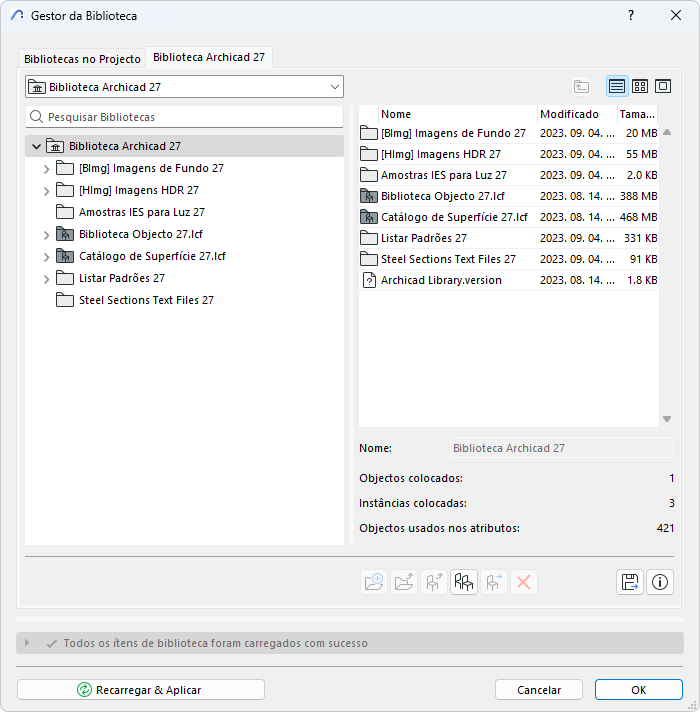Open the information icon button
The height and width of the screenshot is (712, 700).
coord(660,582)
